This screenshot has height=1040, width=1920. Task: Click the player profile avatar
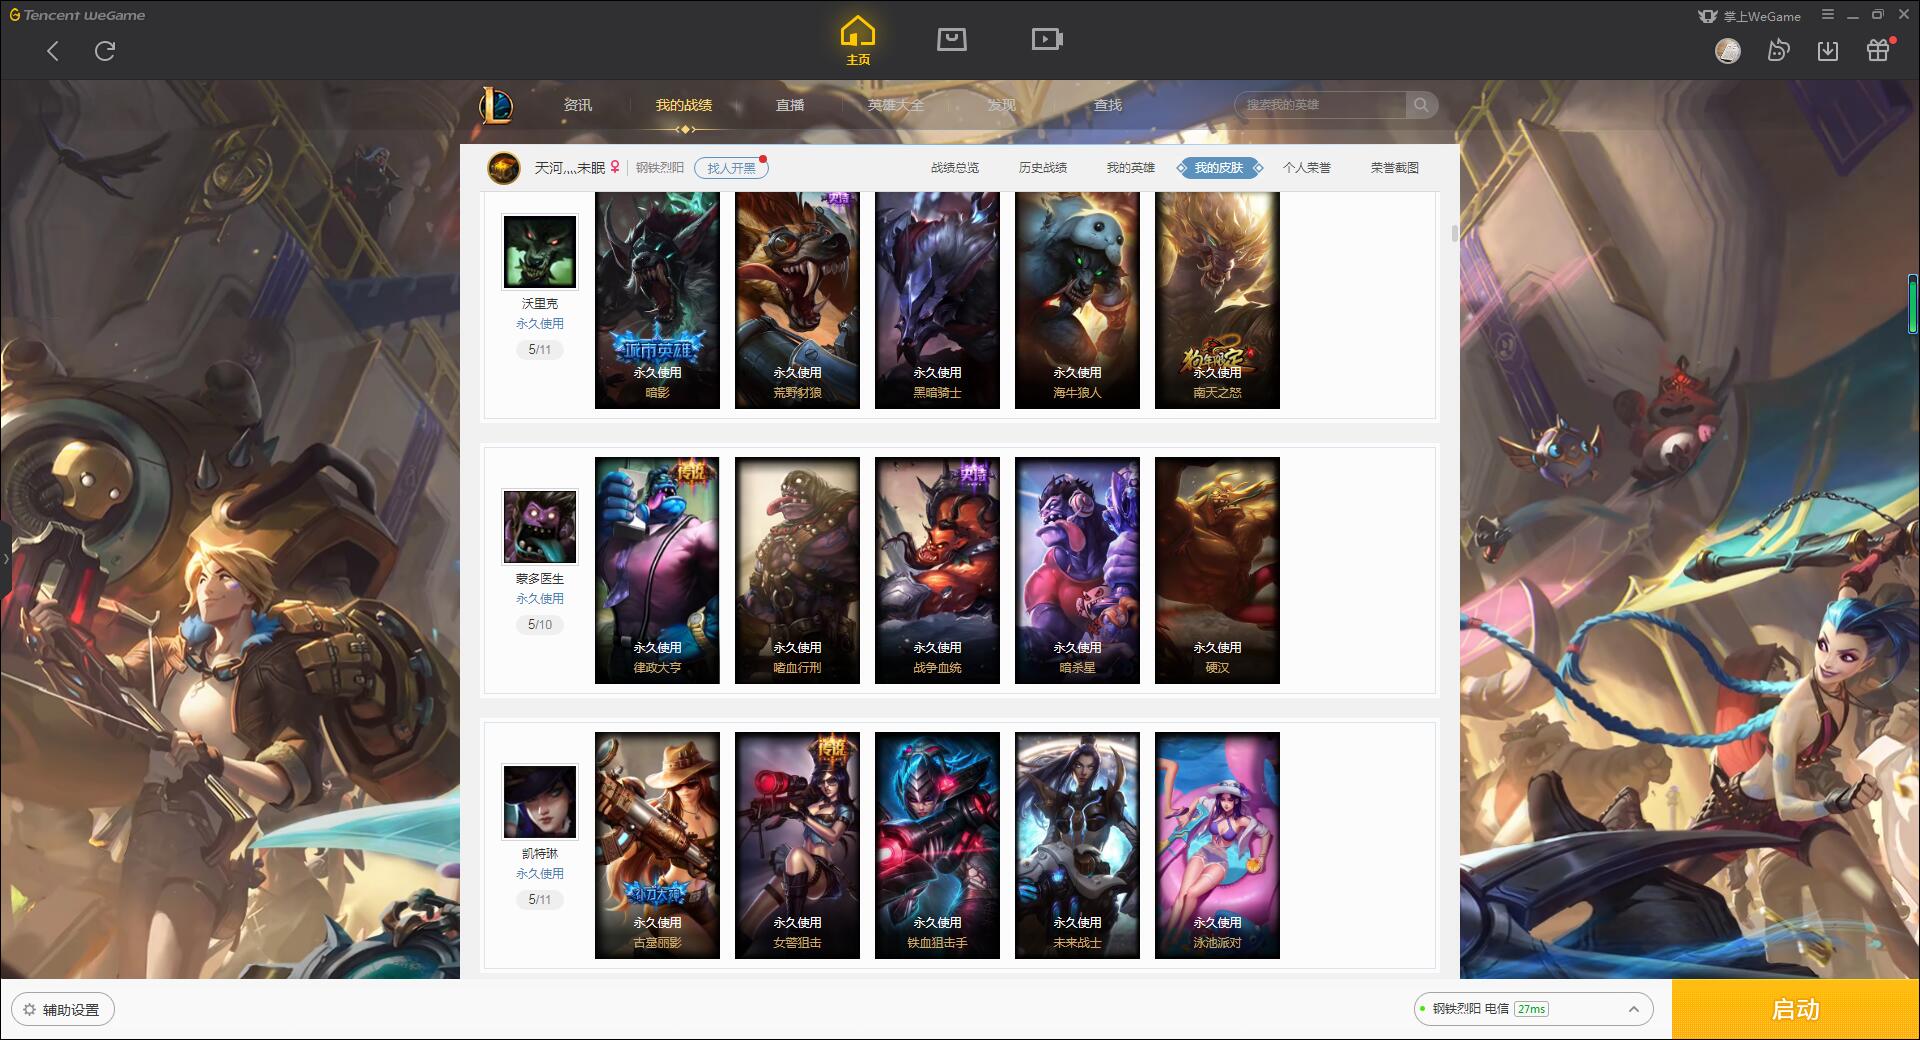tap(504, 168)
